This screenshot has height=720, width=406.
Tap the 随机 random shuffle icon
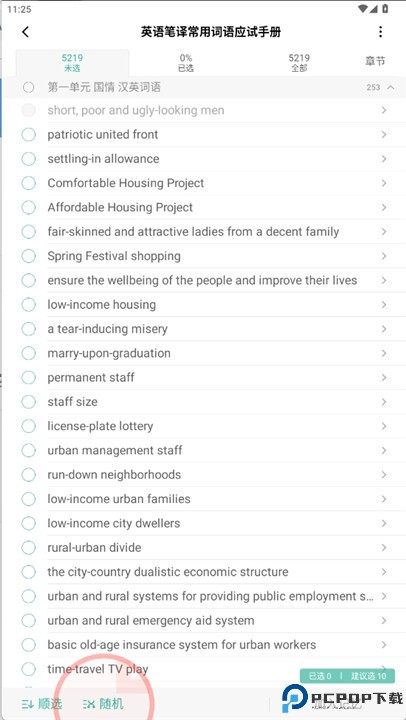click(x=89, y=703)
